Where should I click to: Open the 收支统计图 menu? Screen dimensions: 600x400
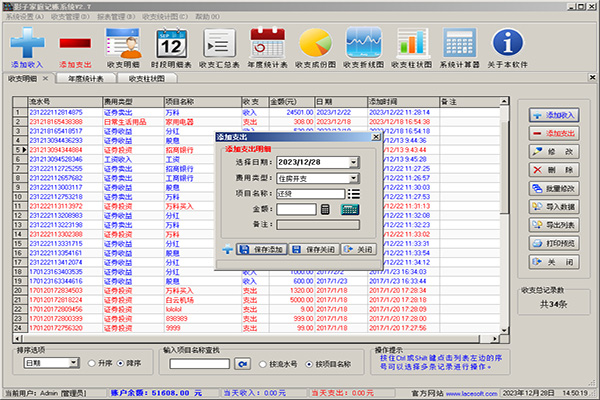[165, 16]
